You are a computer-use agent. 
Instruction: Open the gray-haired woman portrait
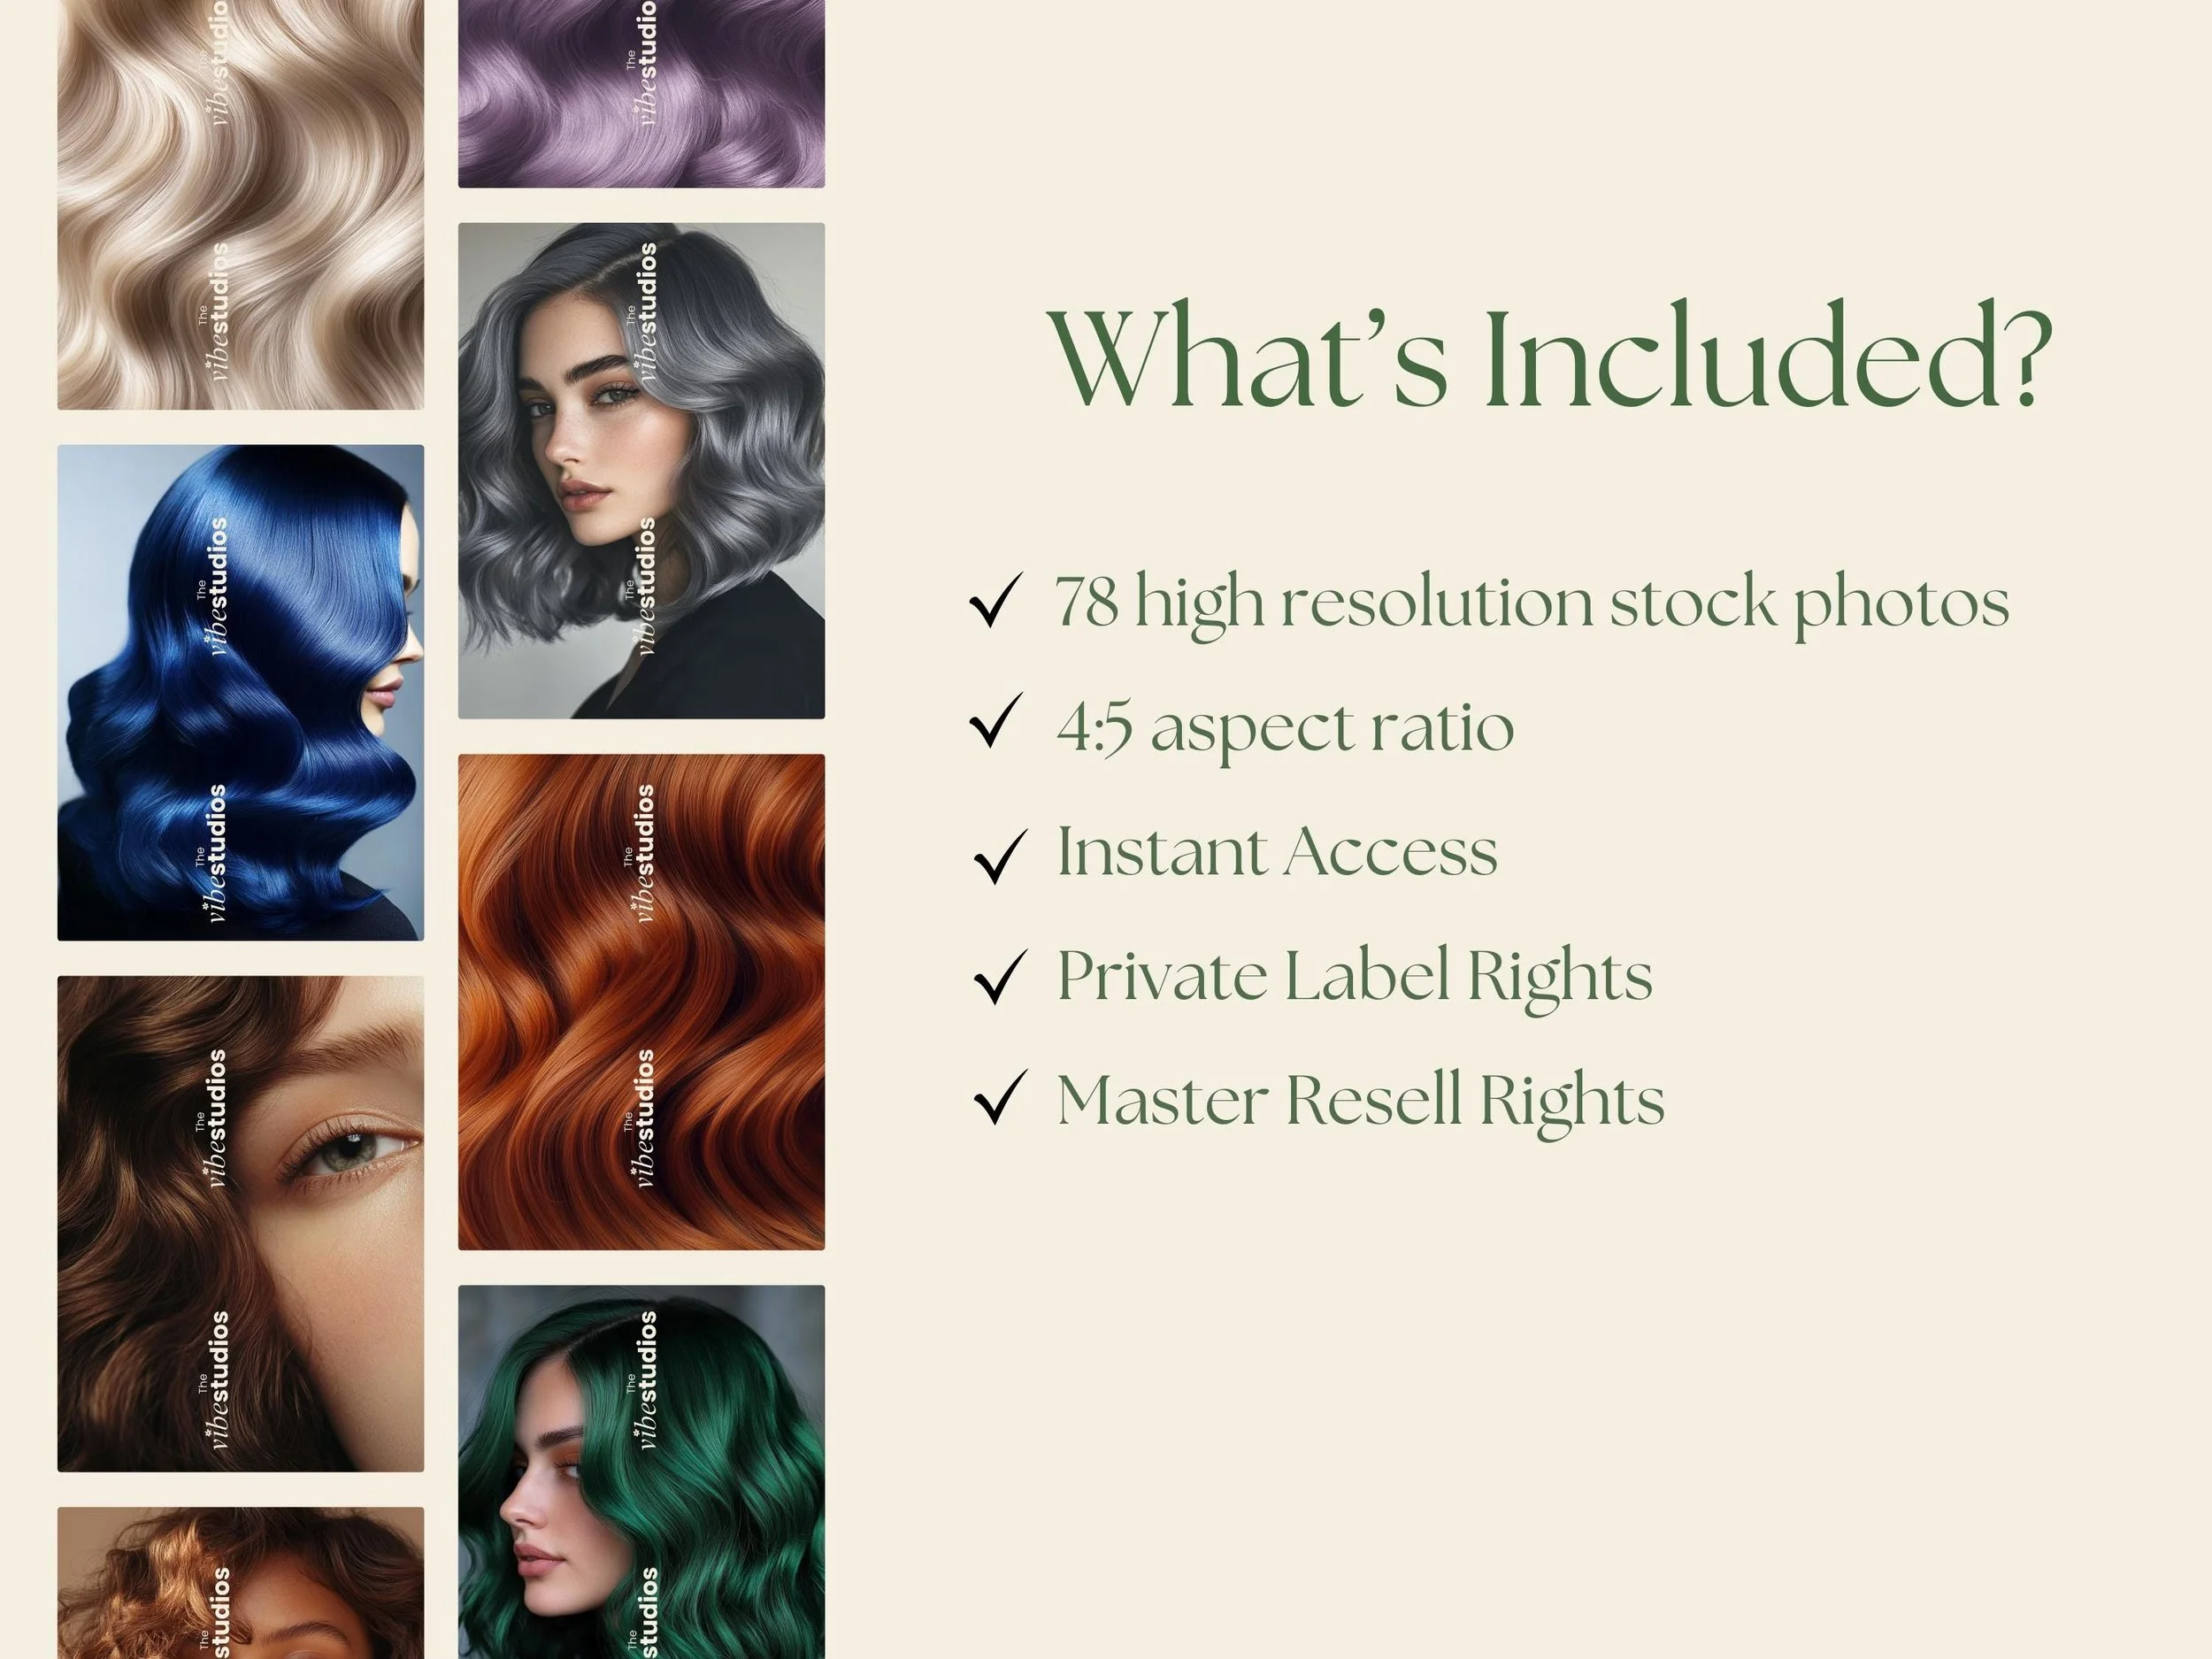(x=641, y=471)
